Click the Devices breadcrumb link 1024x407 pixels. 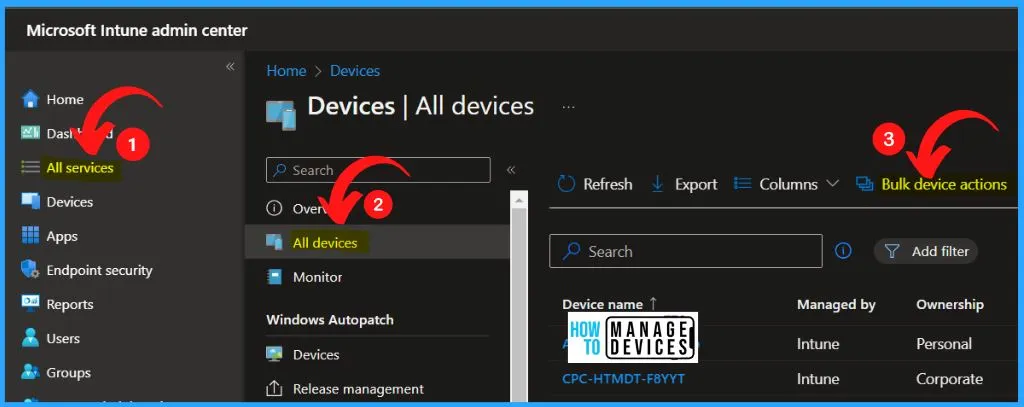click(x=355, y=71)
